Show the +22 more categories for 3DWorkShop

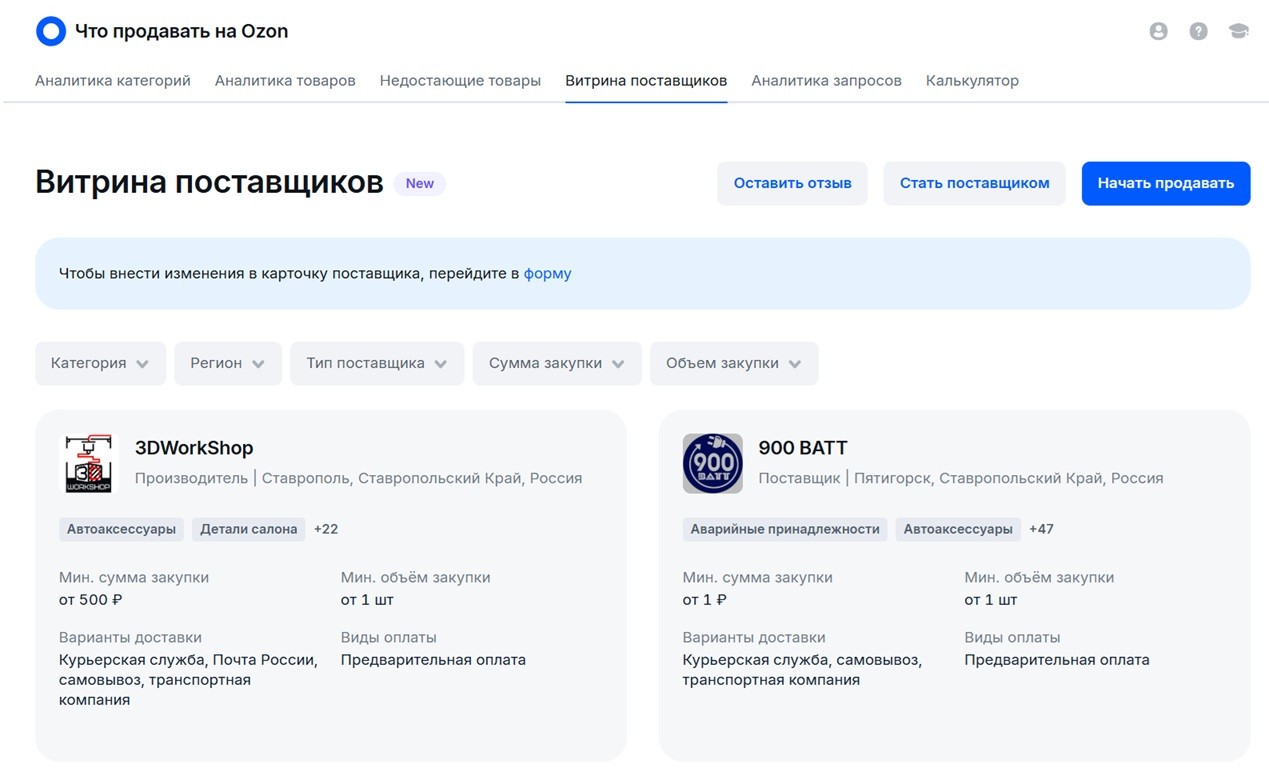(x=326, y=529)
